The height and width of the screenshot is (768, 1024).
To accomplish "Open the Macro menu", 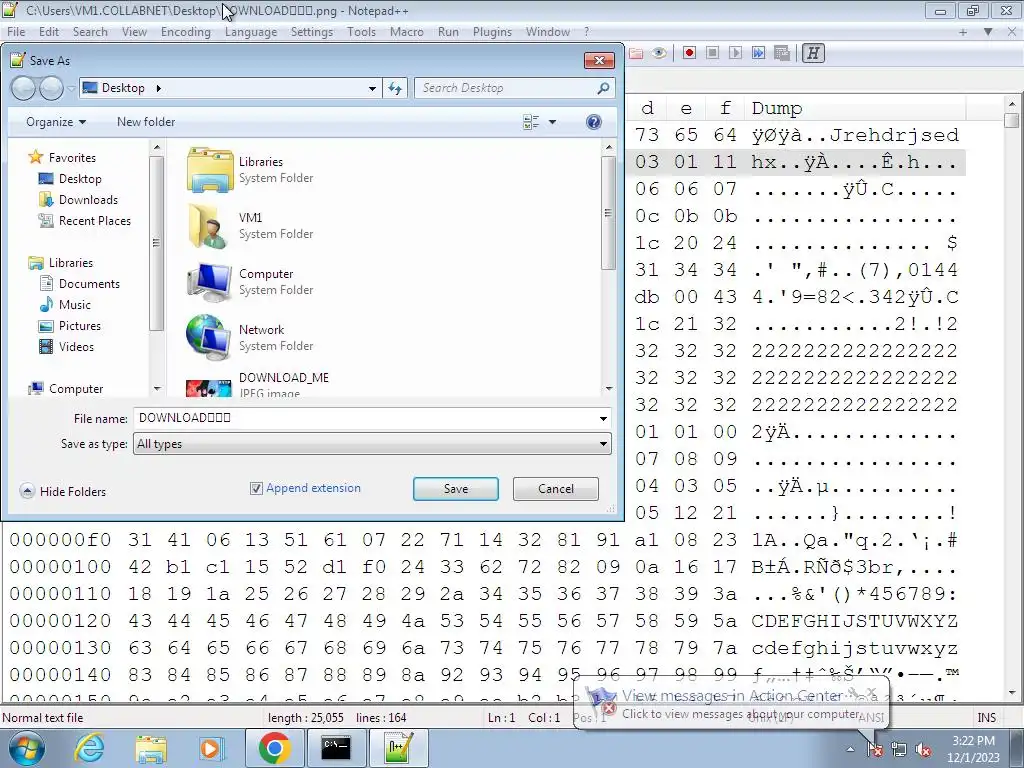I will 406,31.
